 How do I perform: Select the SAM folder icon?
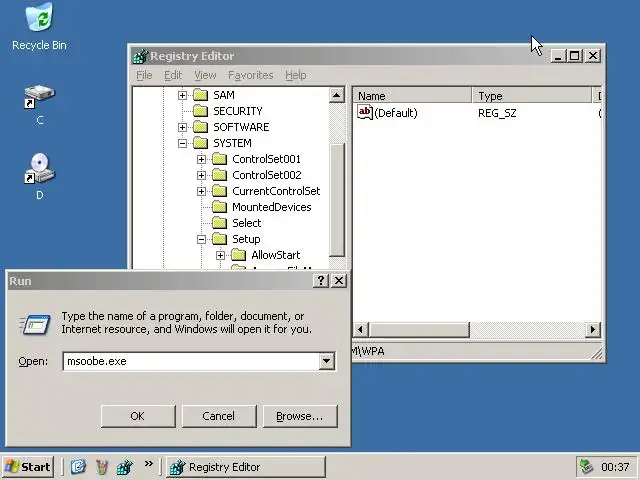pos(200,95)
